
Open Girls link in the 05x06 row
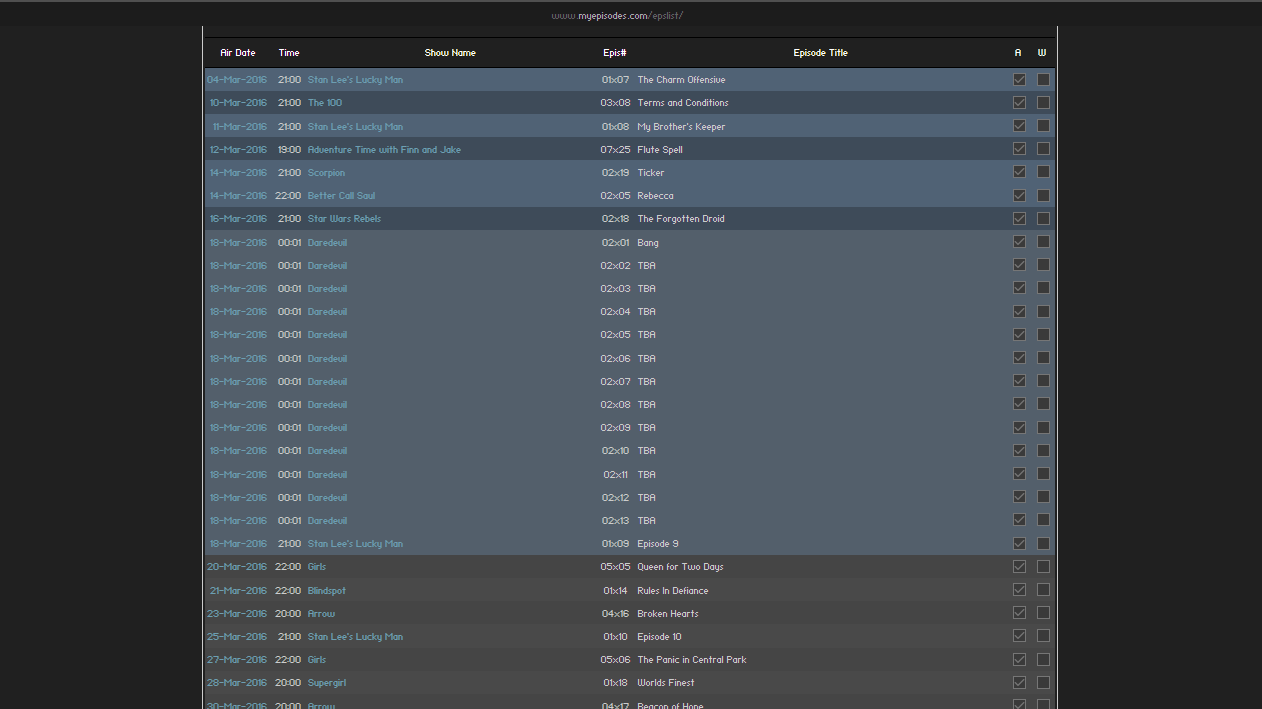317,660
